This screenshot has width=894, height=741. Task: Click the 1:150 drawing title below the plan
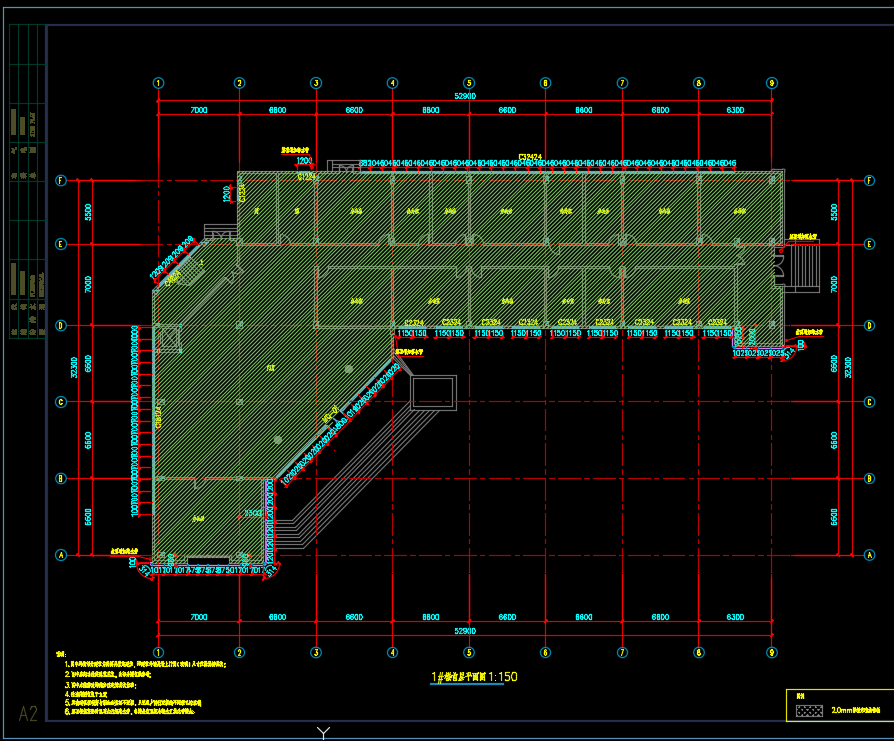click(474, 677)
